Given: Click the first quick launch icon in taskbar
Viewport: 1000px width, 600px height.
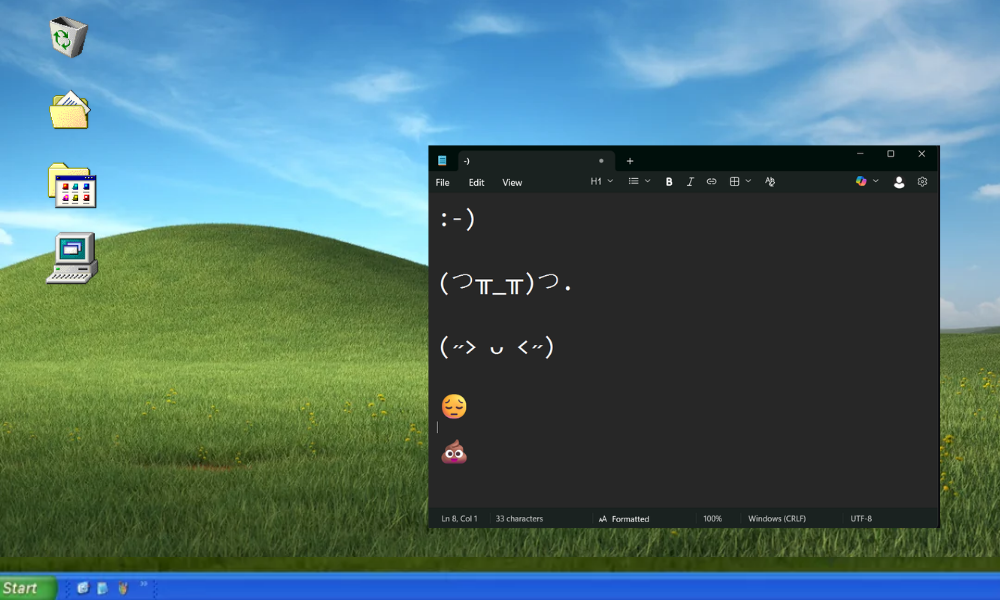Looking at the screenshot, I should pyautogui.click(x=83, y=588).
